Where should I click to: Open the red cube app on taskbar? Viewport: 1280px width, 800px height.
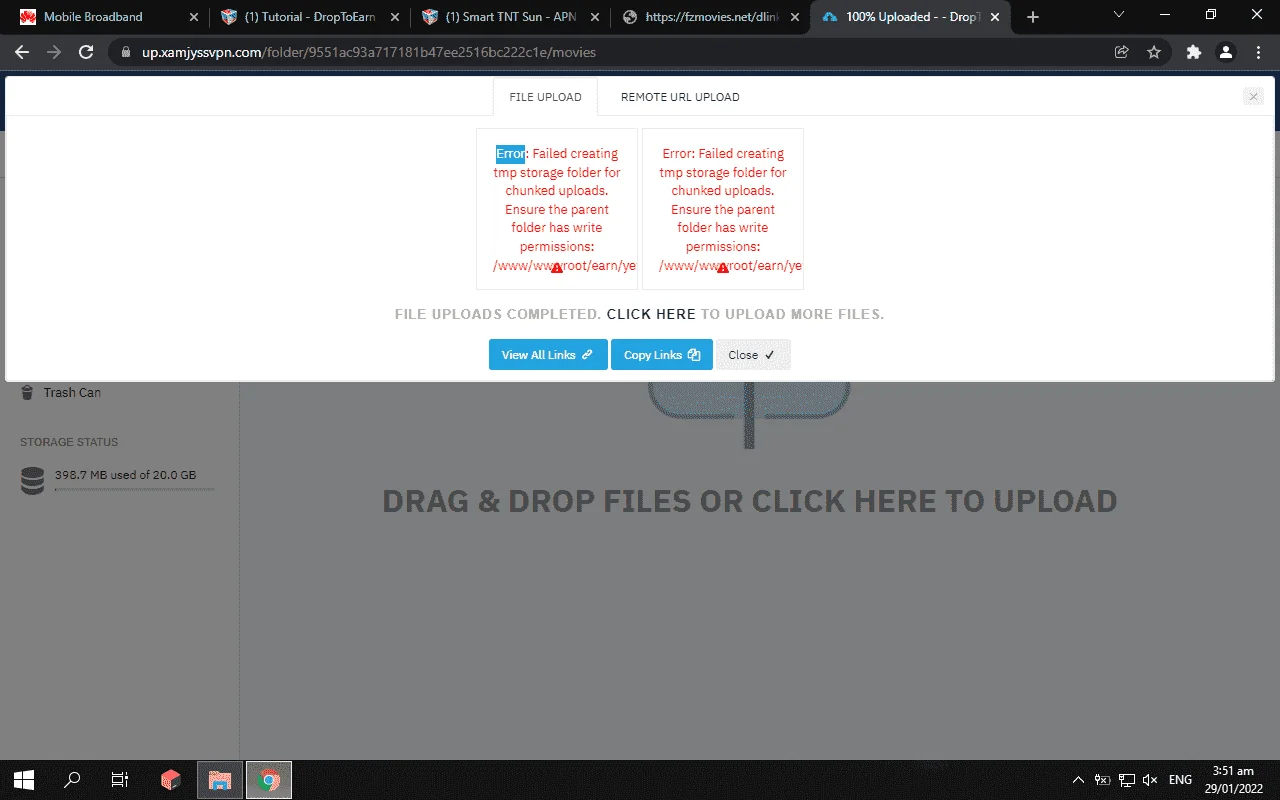[170, 780]
